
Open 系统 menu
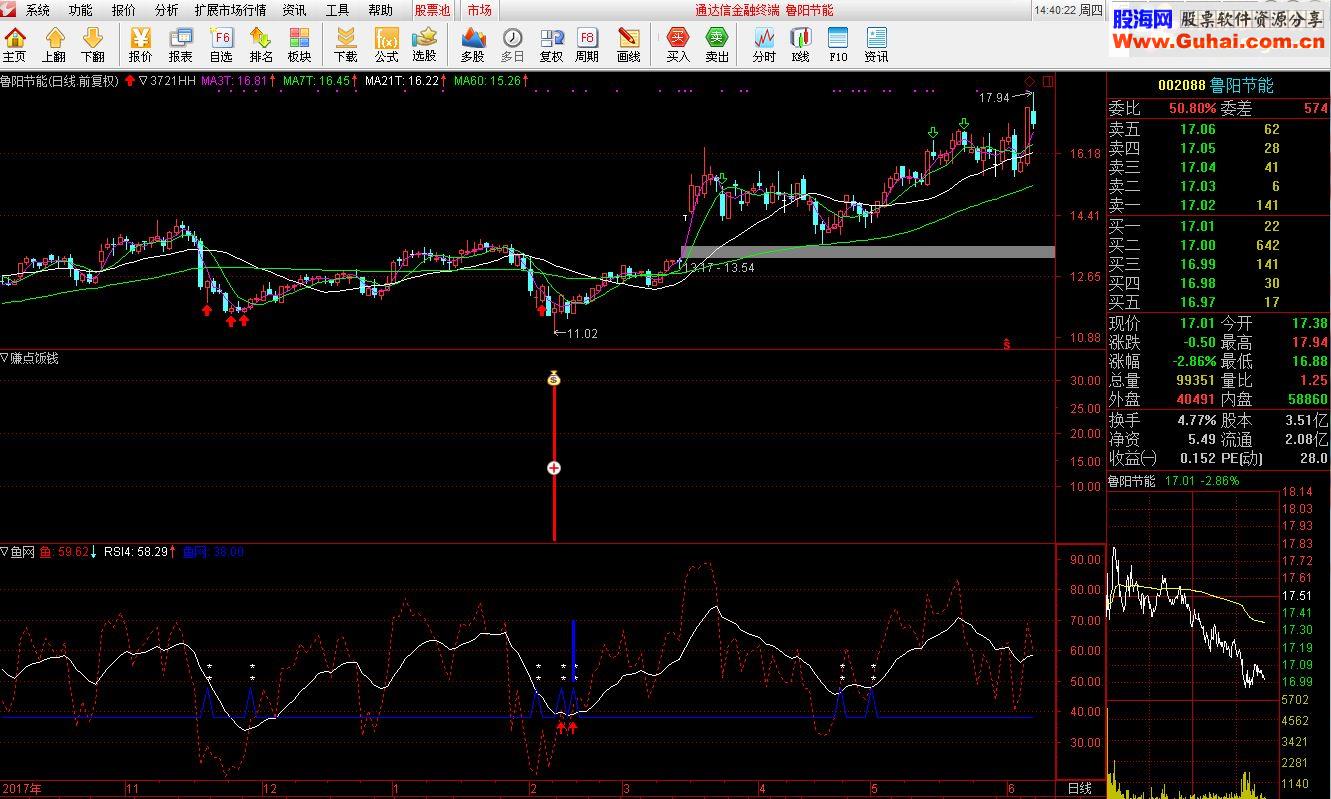[38, 10]
